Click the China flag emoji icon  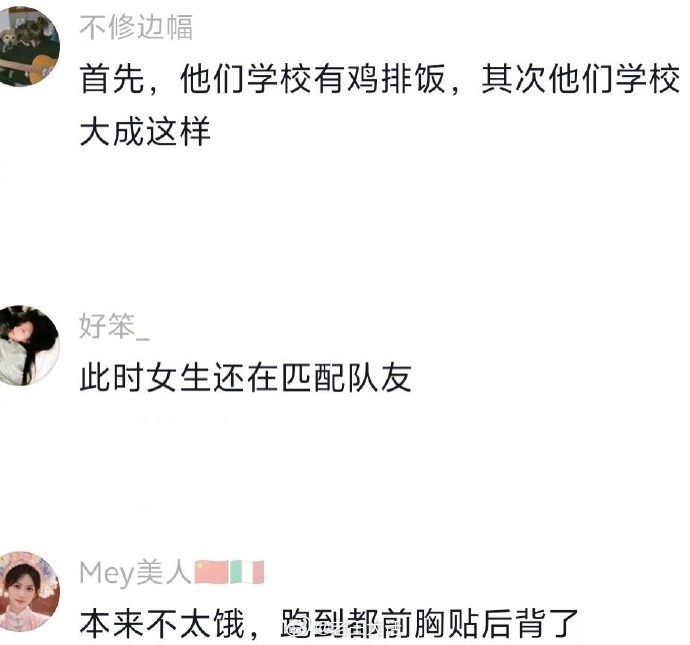tap(211, 572)
